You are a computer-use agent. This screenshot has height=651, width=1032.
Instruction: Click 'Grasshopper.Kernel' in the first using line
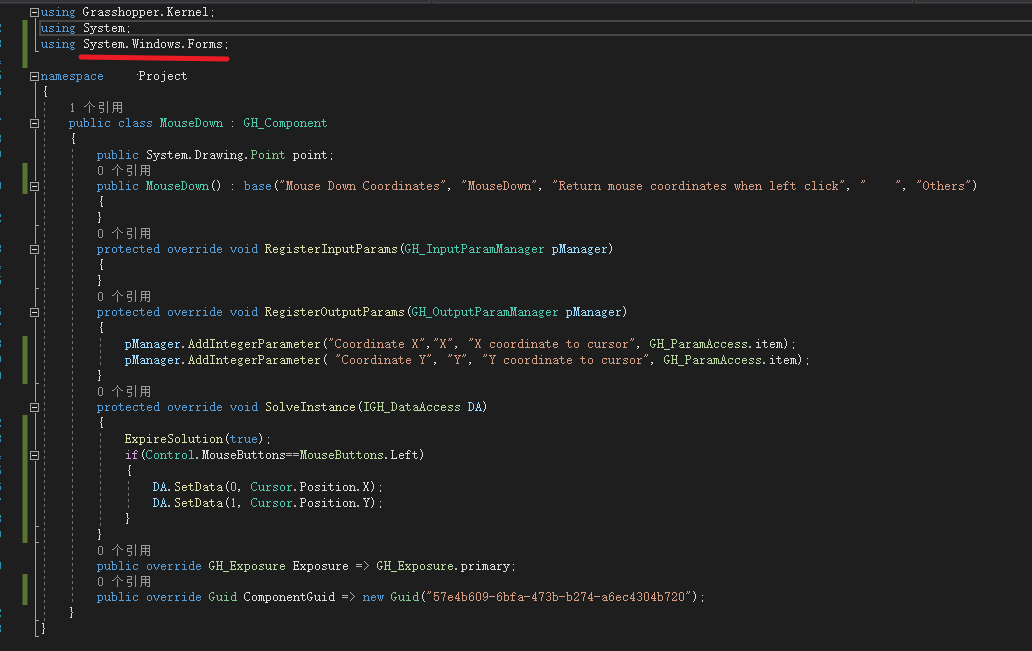click(145, 13)
